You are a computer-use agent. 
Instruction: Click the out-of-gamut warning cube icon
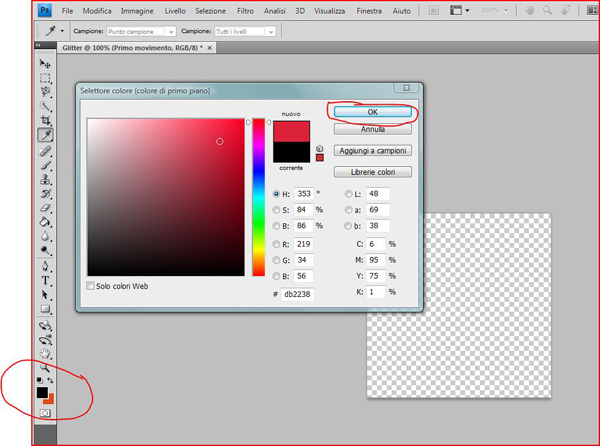(320, 149)
